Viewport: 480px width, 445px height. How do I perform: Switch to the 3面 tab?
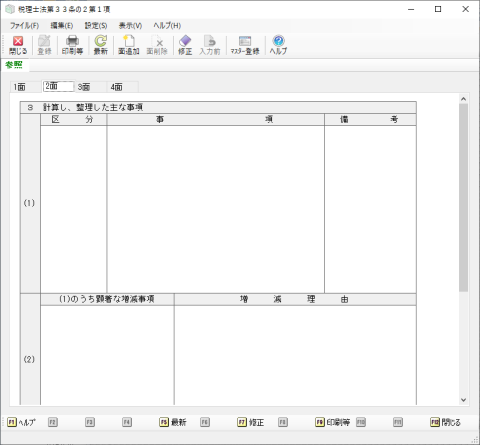(84, 87)
